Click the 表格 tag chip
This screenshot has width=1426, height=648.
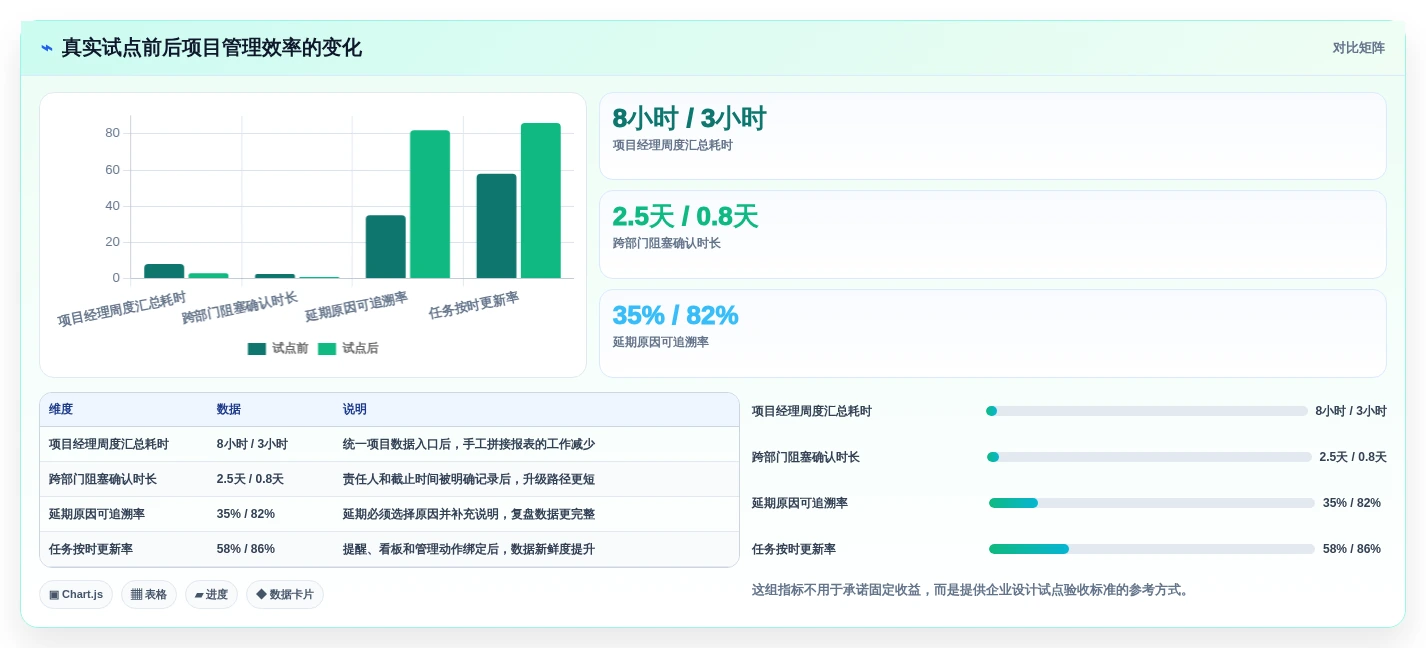149,594
